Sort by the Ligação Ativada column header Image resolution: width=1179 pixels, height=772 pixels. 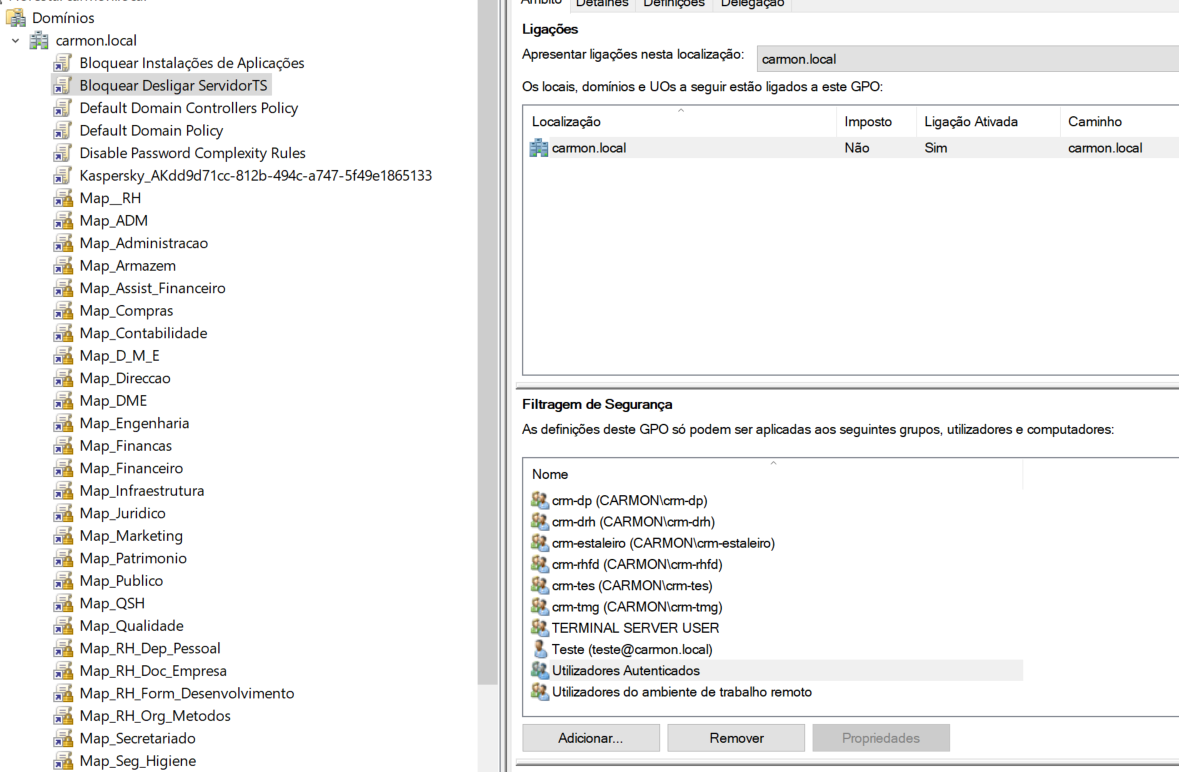click(988, 122)
